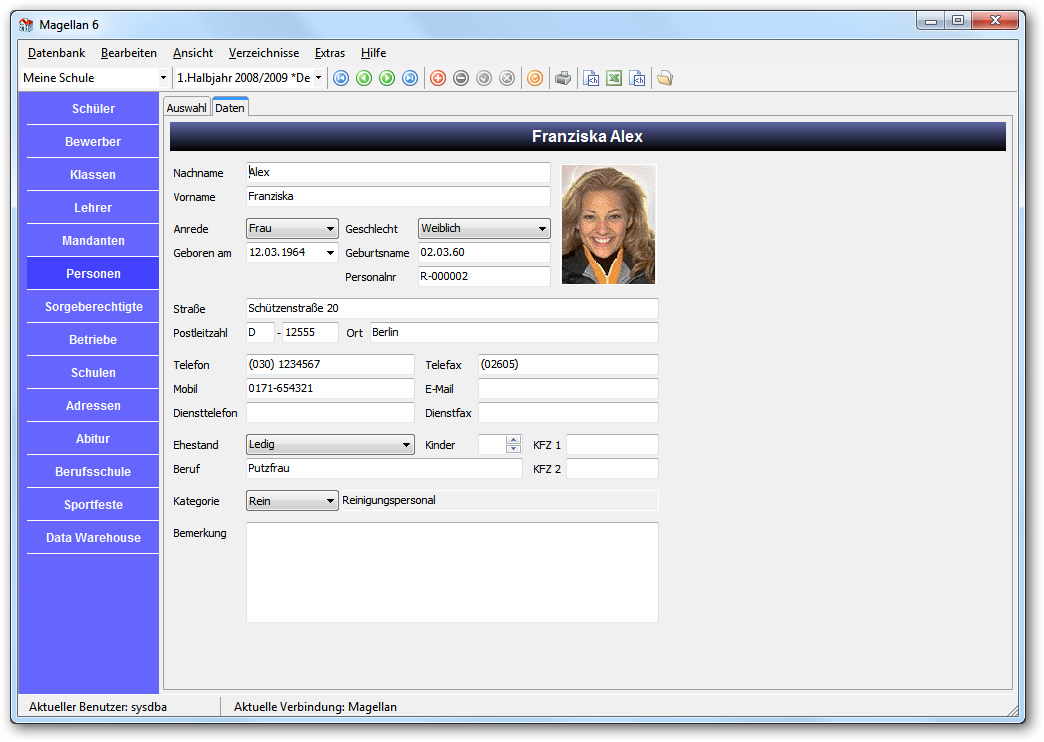Expand the Kategorie dropdown showing Rein

coord(330,501)
